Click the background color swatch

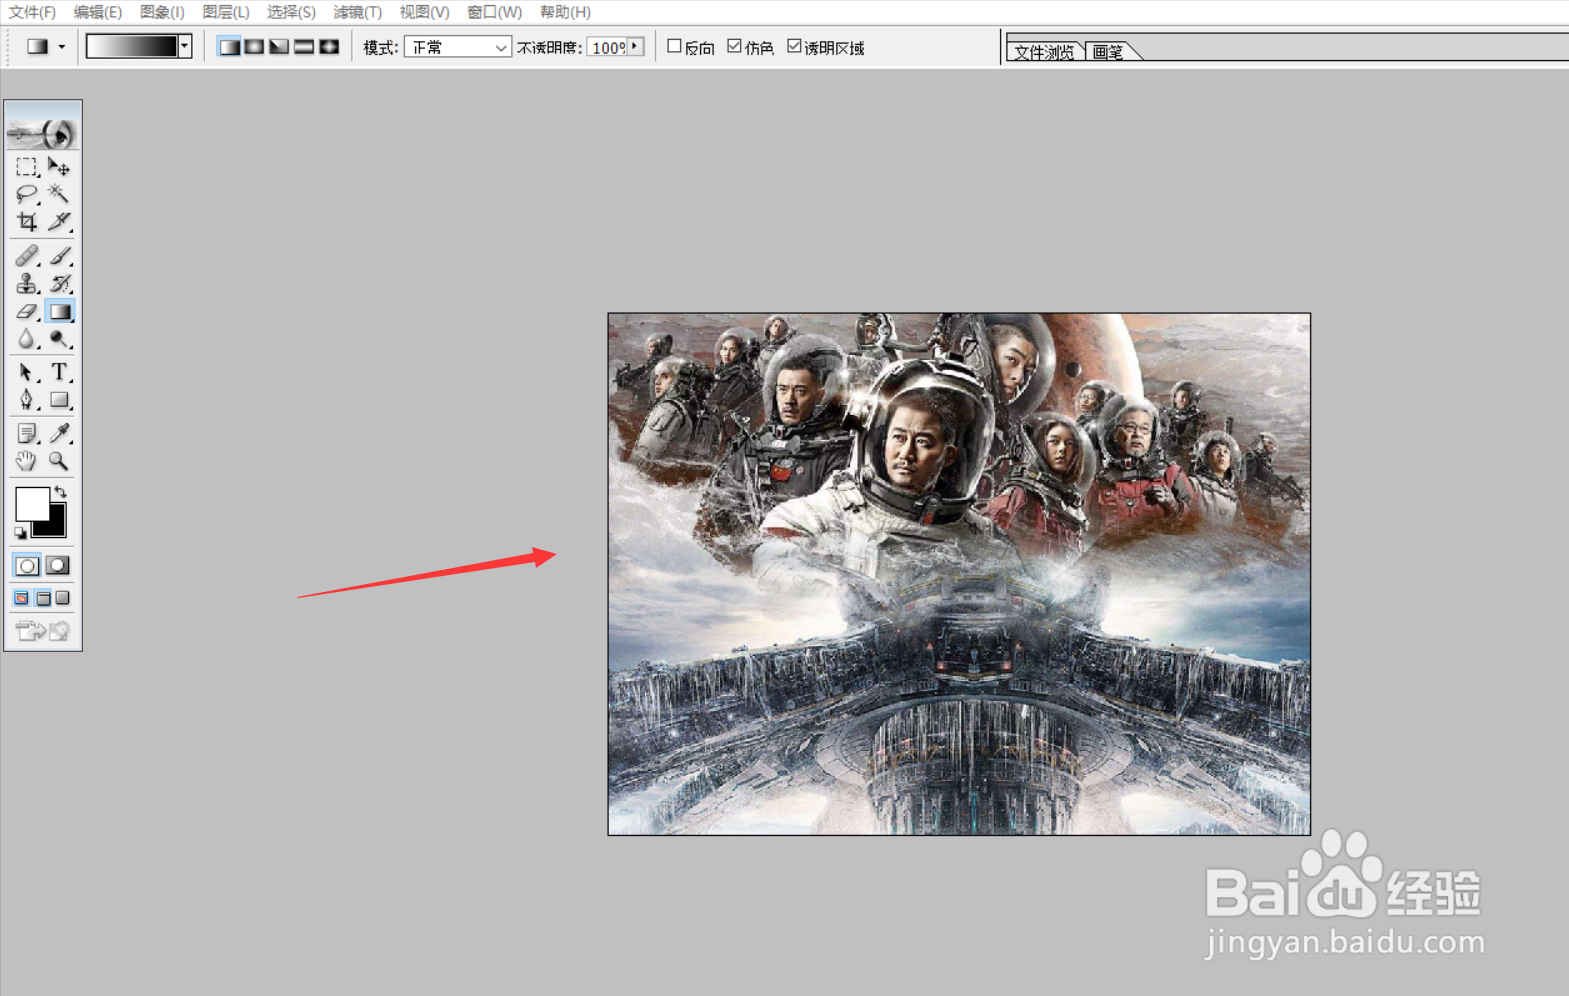click(x=54, y=526)
